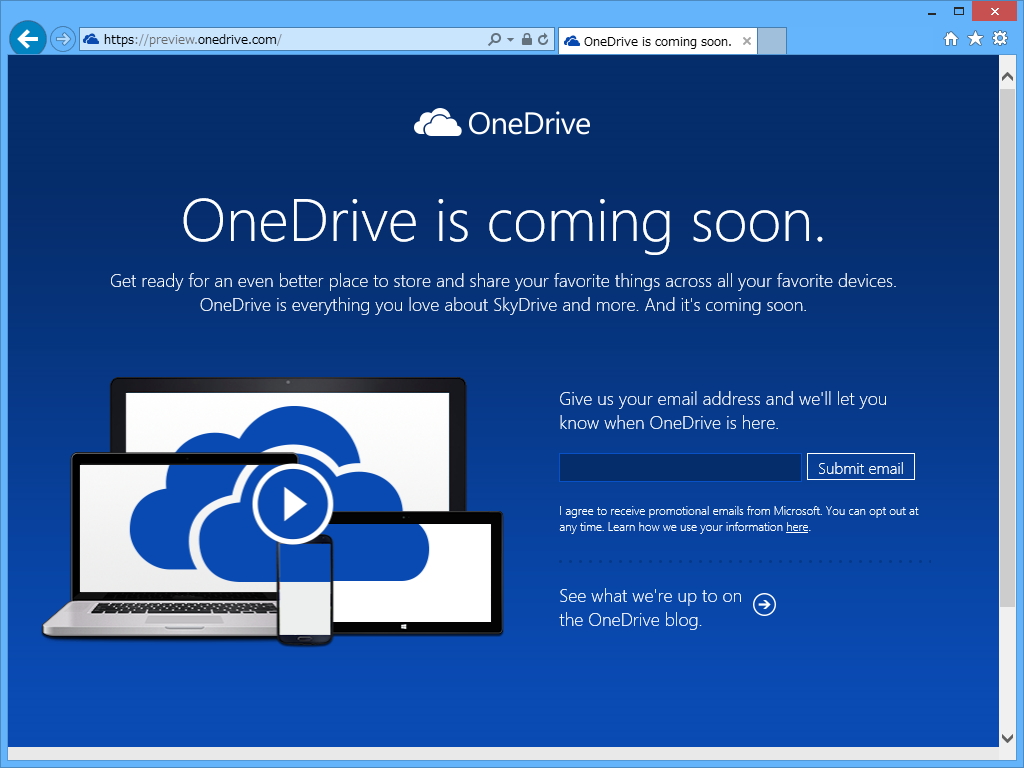Click the Back navigation arrow
Image resolution: width=1024 pixels, height=768 pixels.
27,39
